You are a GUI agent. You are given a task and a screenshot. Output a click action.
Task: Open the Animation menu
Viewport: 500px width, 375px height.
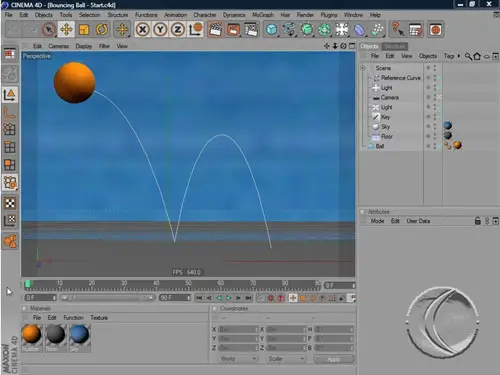point(176,15)
